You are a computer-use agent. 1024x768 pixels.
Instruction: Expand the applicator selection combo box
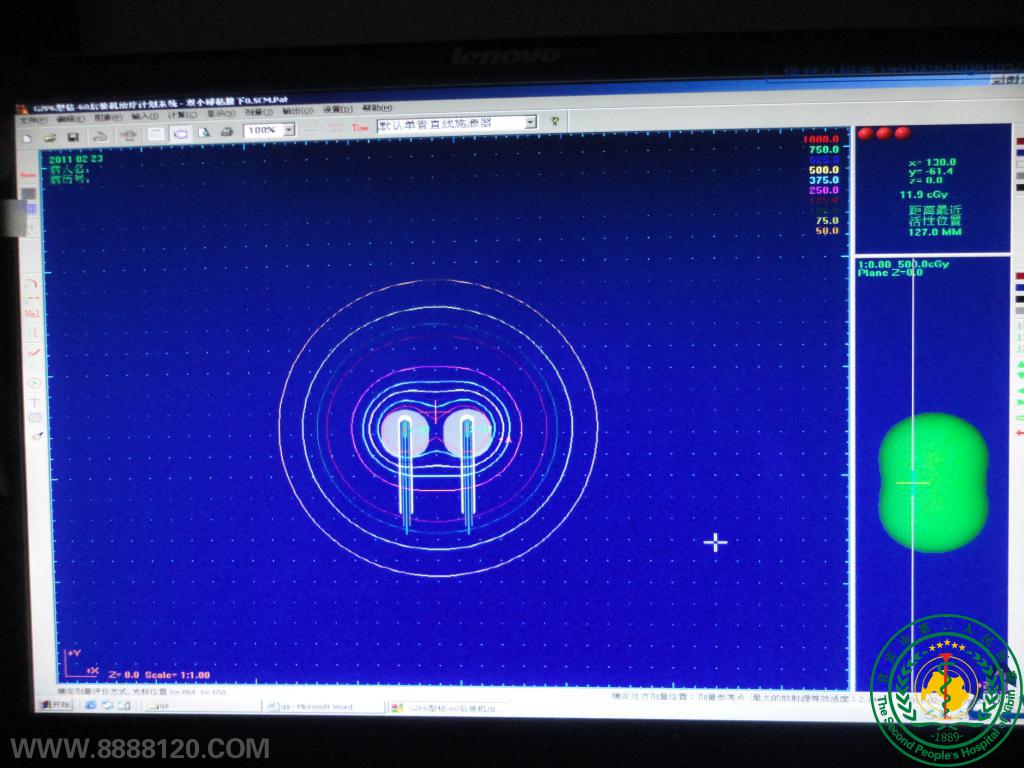530,122
